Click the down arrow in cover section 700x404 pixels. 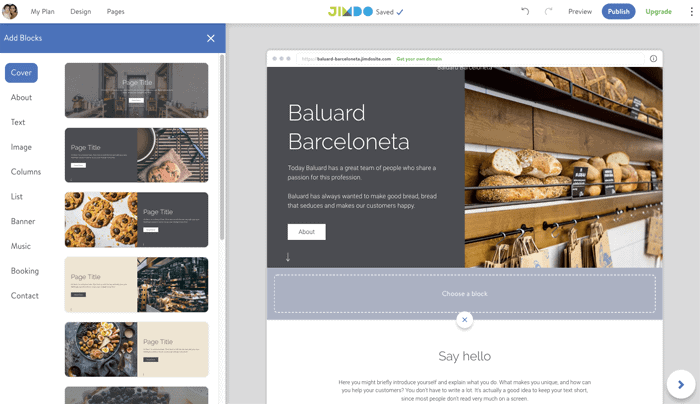coord(288,257)
